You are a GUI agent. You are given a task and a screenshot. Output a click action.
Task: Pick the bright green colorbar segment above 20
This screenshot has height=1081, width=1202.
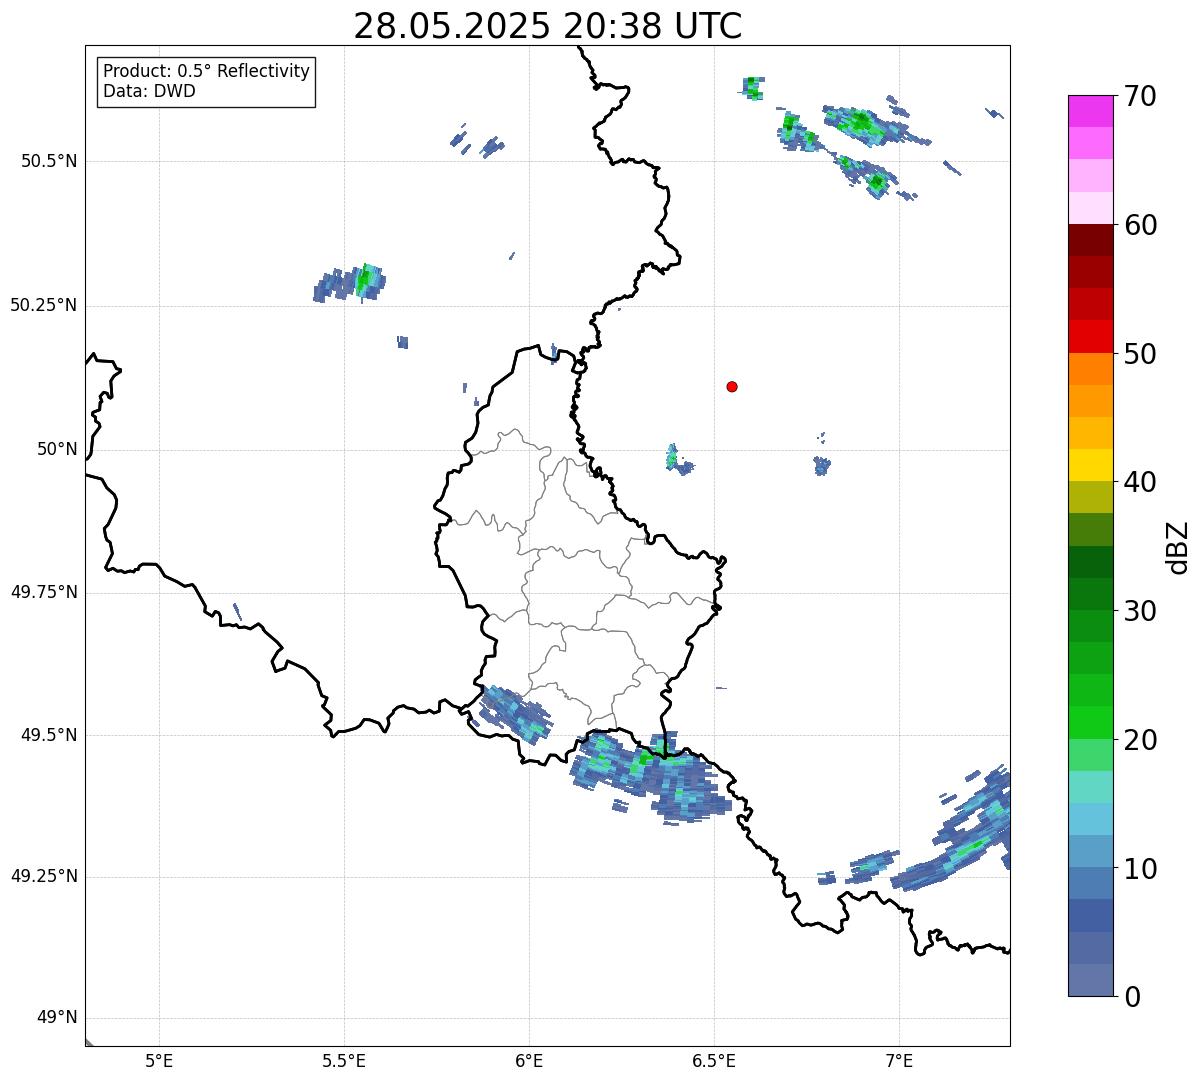[x=1091, y=723]
